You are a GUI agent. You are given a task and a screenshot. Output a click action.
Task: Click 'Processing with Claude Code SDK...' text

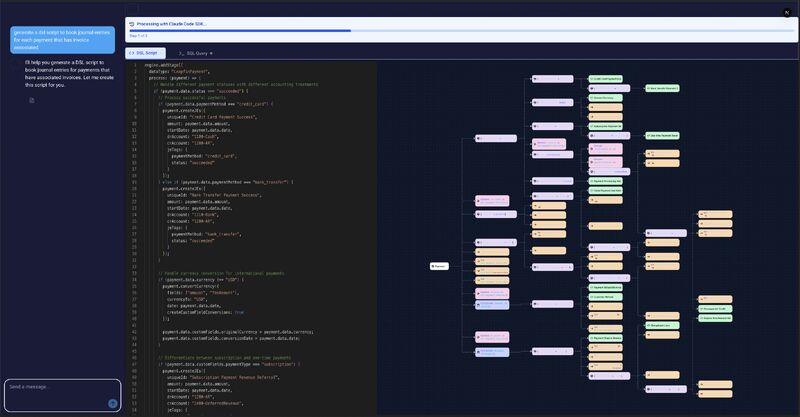(x=171, y=24)
